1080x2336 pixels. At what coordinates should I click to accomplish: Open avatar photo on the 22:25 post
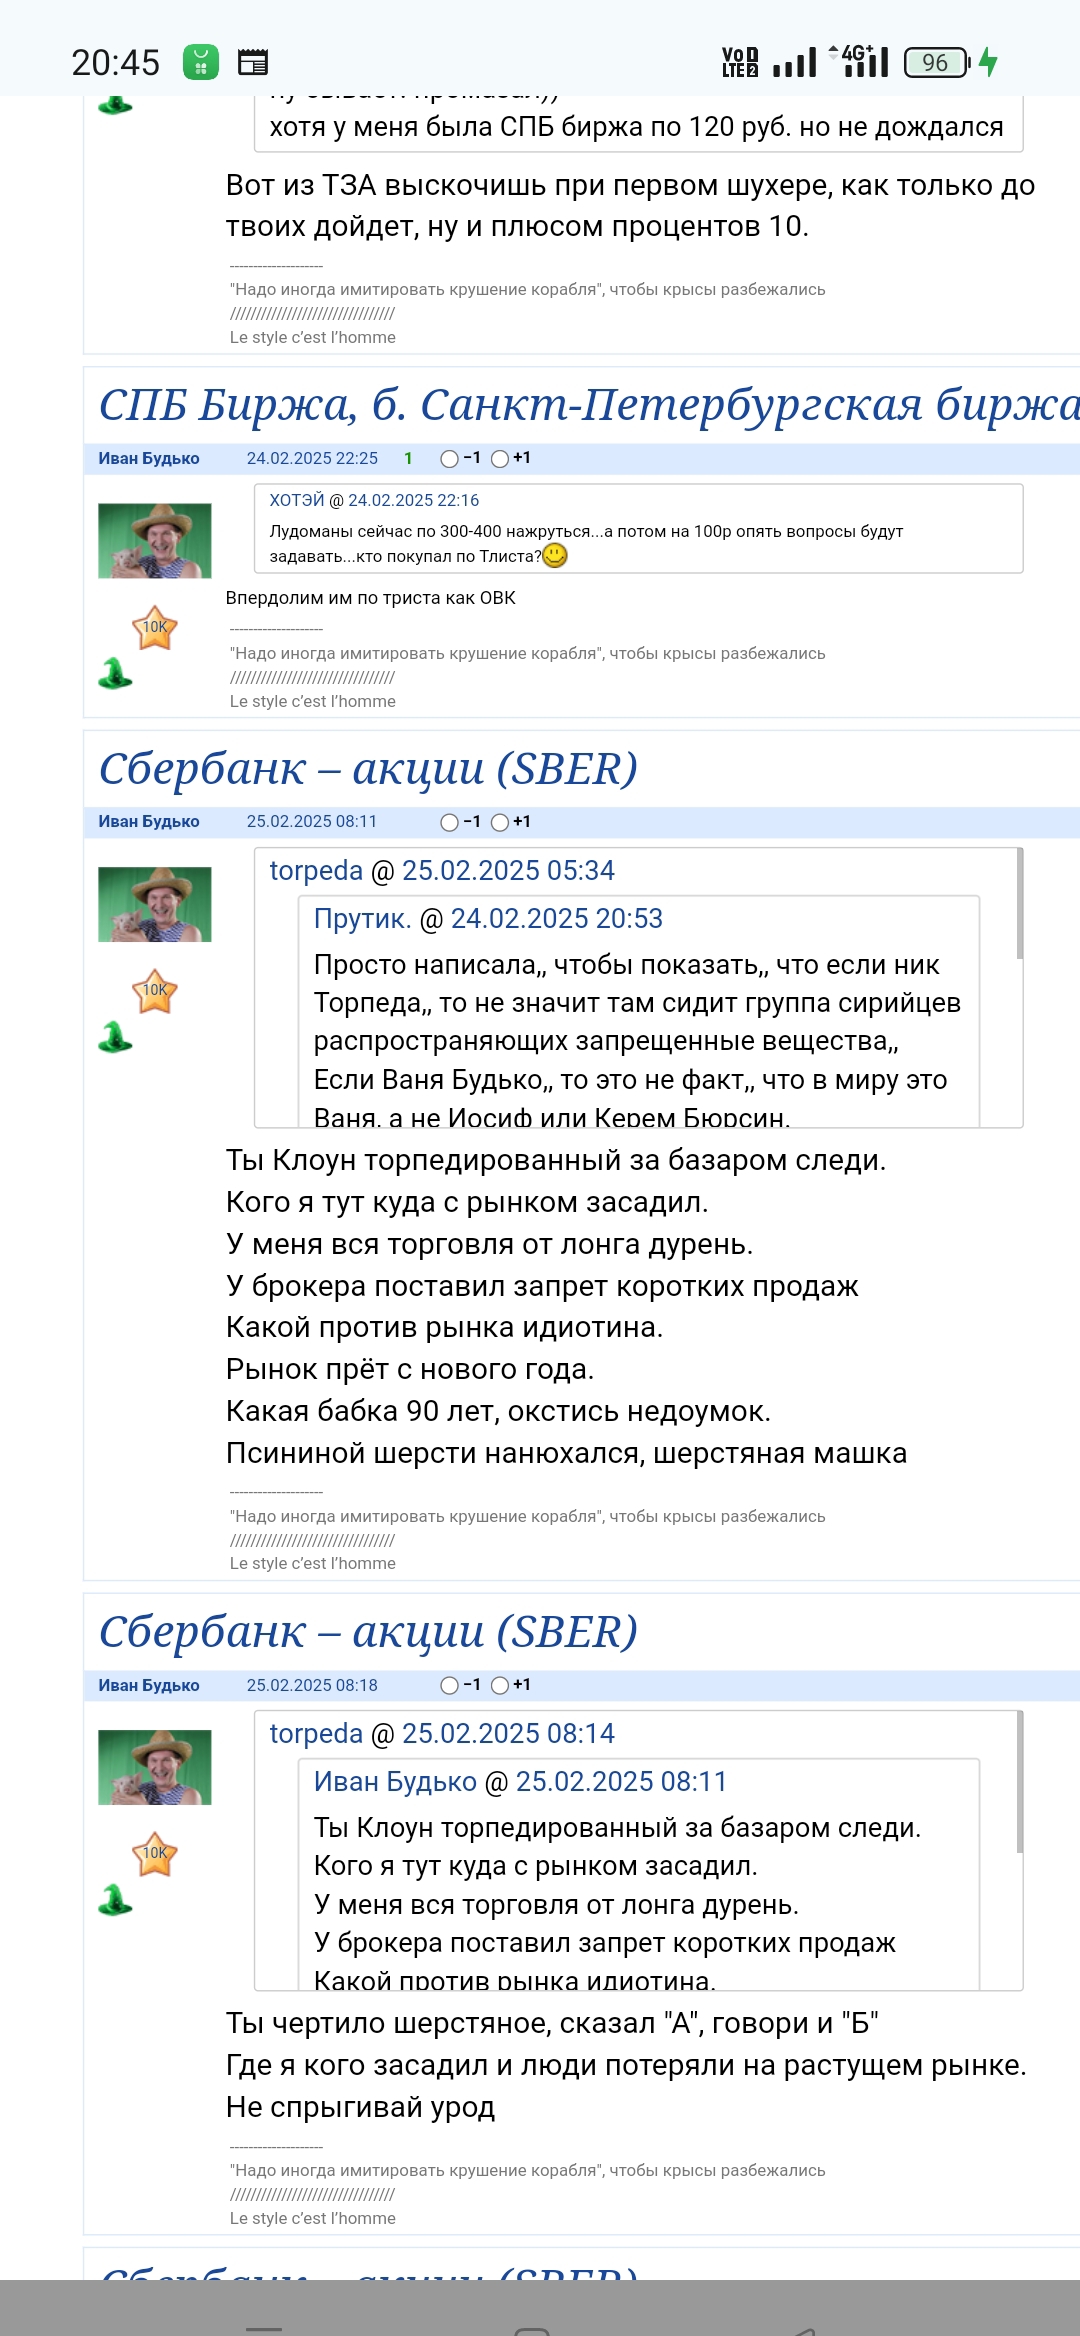[155, 541]
